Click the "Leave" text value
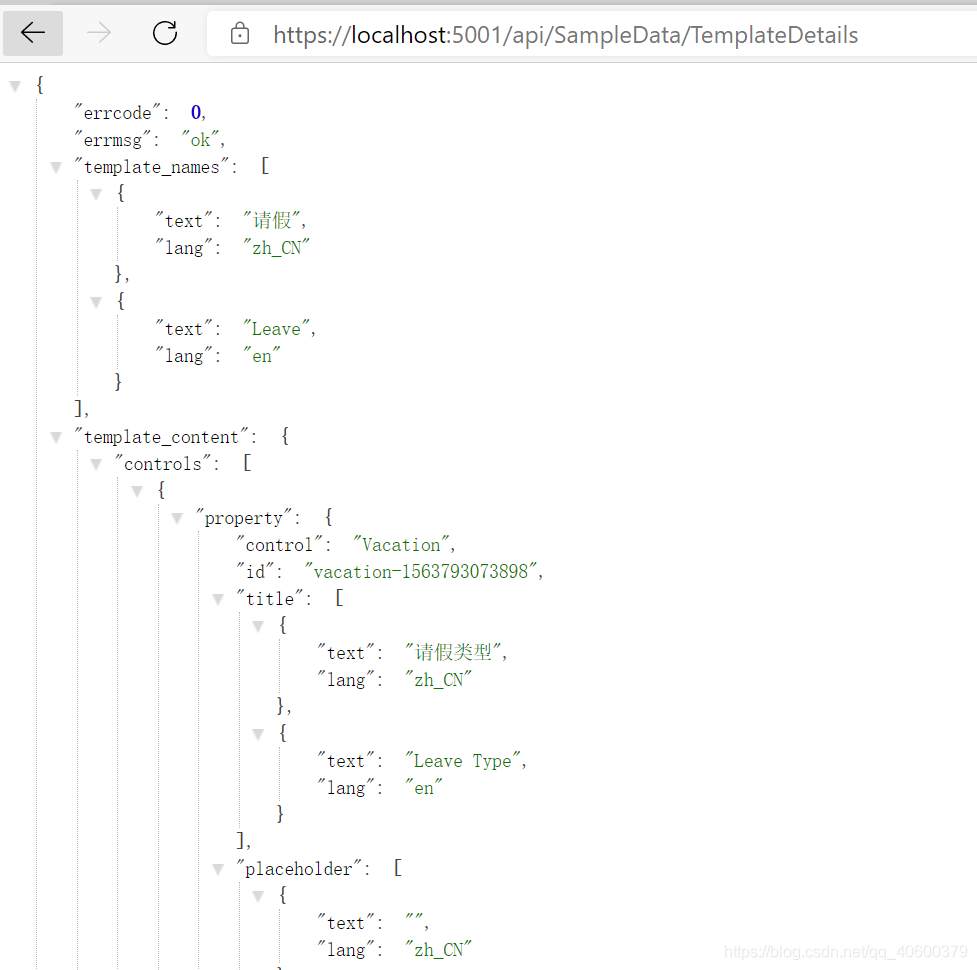977x970 pixels. pyautogui.click(x=276, y=329)
